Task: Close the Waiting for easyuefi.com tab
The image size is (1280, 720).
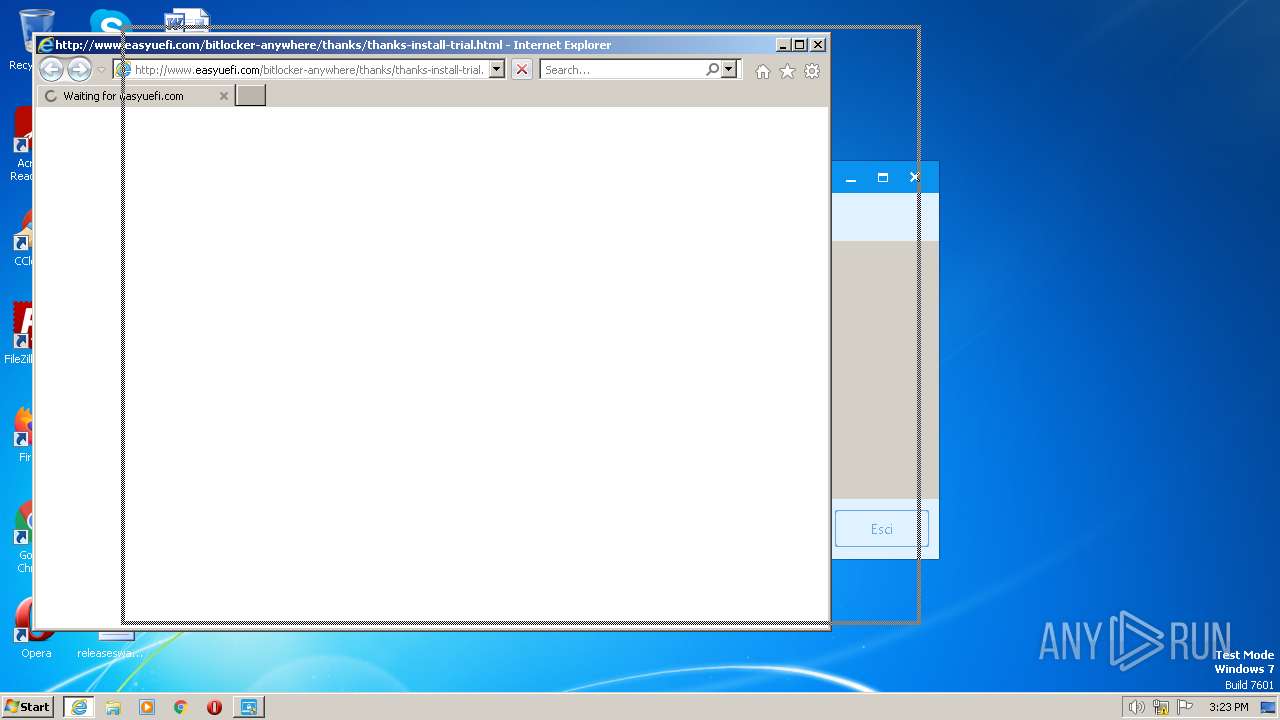Action: [x=223, y=96]
